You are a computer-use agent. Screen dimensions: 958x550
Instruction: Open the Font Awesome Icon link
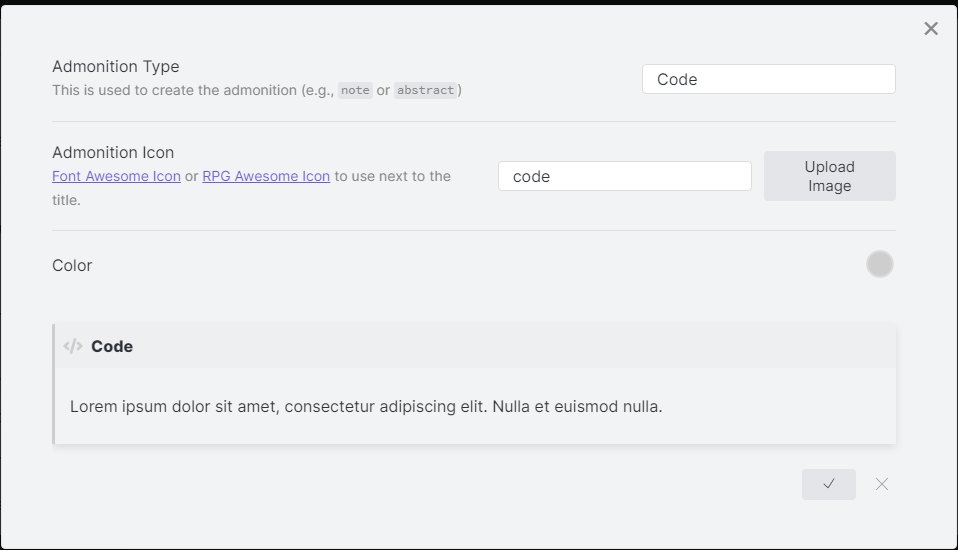(116, 176)
